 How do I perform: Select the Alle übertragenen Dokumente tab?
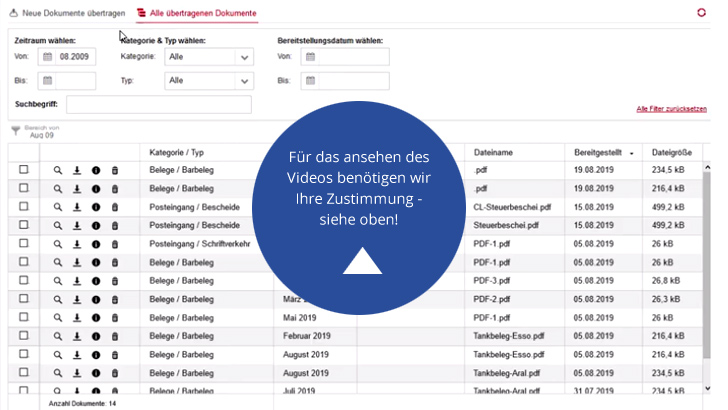tap(196, 13)
